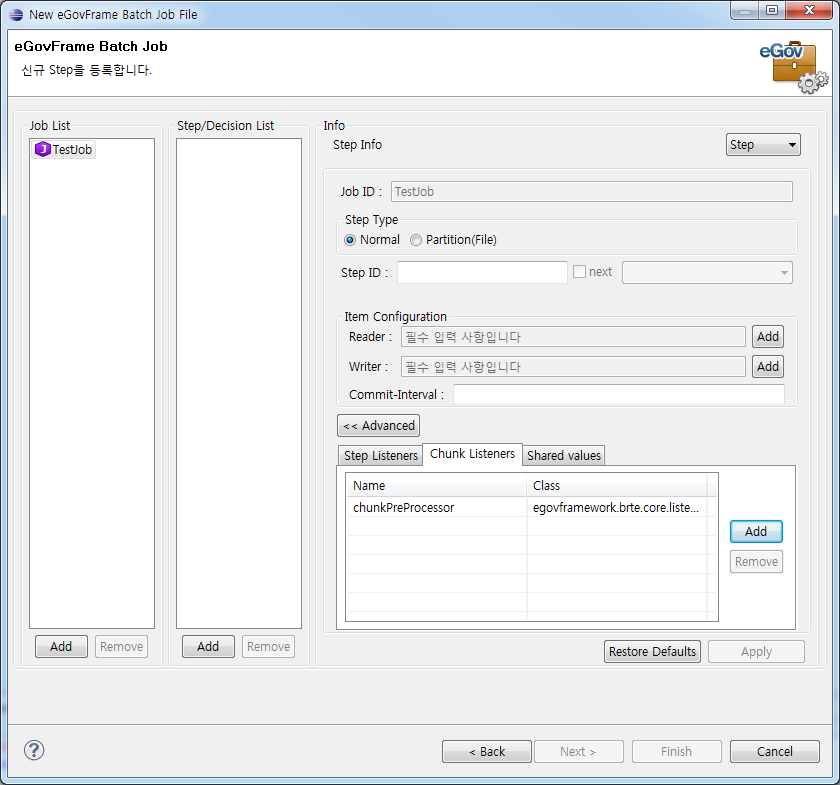The height and width of the screenshot is (785, 840).
Task: Focus the Step ID input field
Action: [x=482, y=272]
